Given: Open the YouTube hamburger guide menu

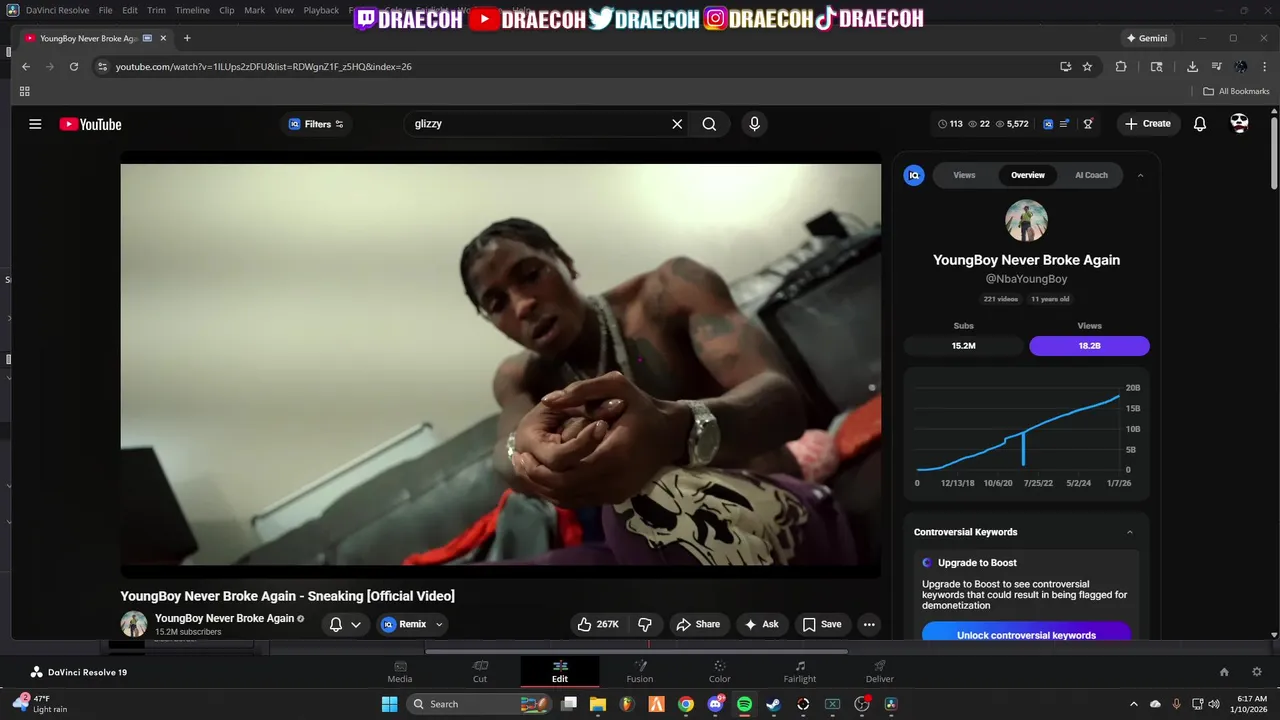Looking at the screenshot, I should [x=35, y=124].
